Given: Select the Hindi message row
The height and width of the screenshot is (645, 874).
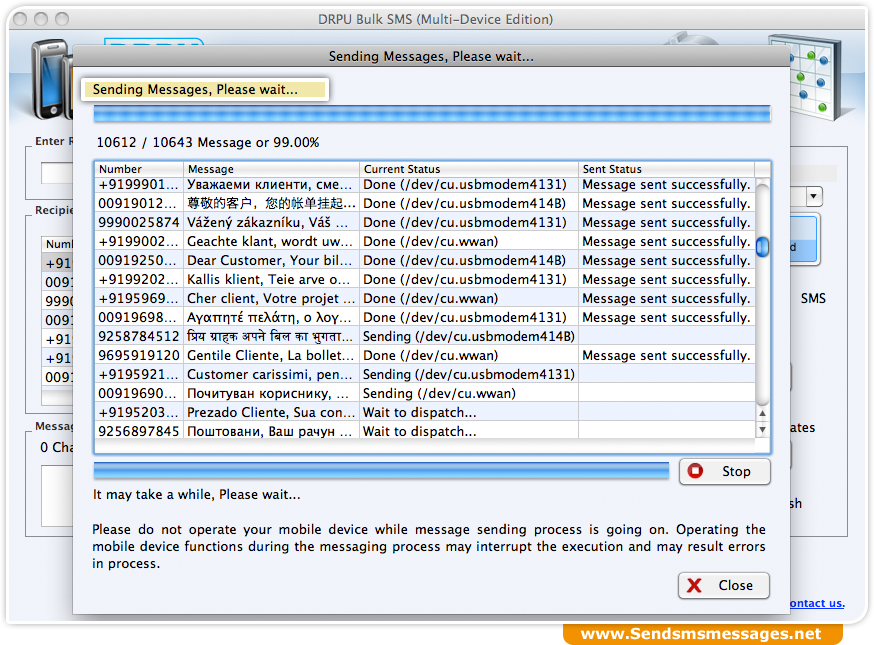Looking at the screenshot, I should coord(270,336).
